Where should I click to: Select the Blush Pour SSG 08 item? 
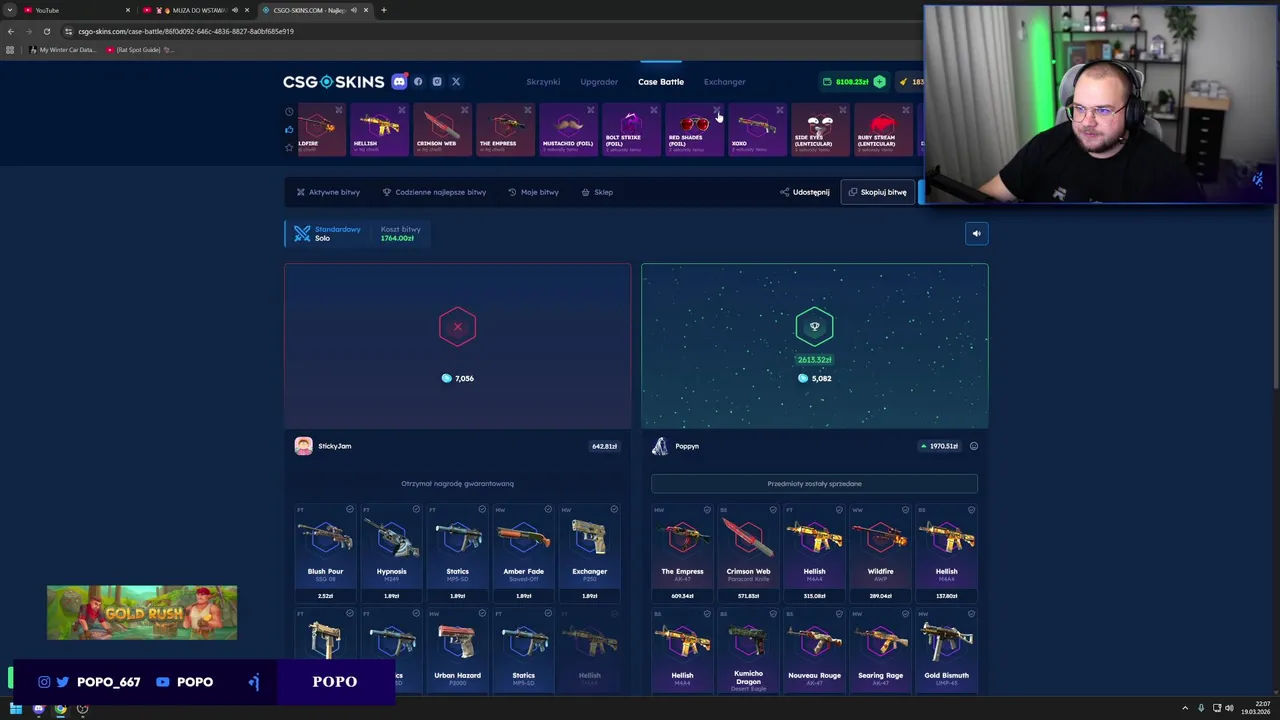[x=325, y=553]
